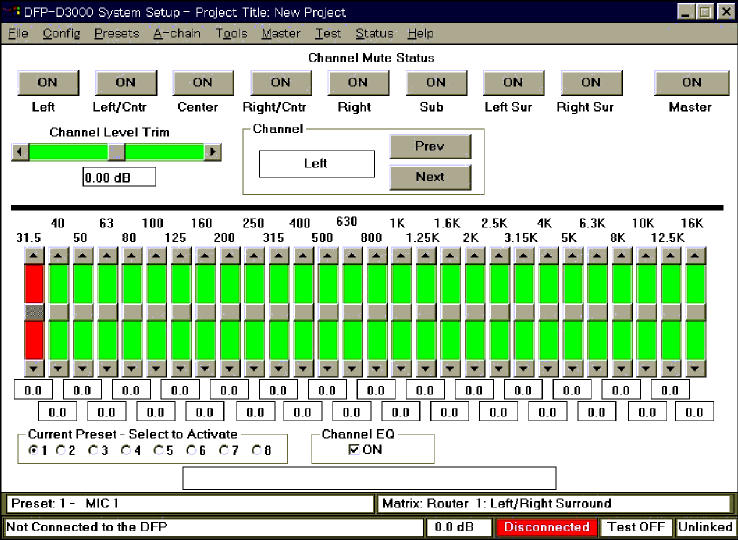
Task: Click the Channel Level Trim left arrow
Action: point(19,152)
